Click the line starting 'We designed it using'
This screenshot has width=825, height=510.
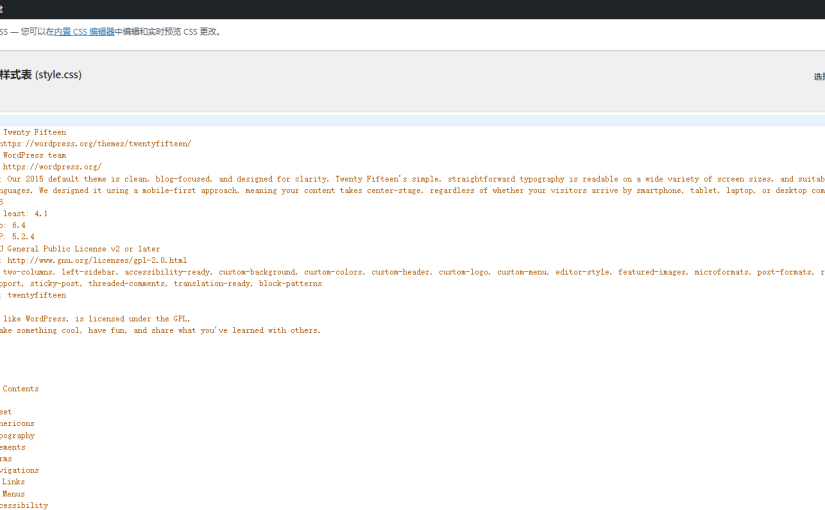point(412,191)
